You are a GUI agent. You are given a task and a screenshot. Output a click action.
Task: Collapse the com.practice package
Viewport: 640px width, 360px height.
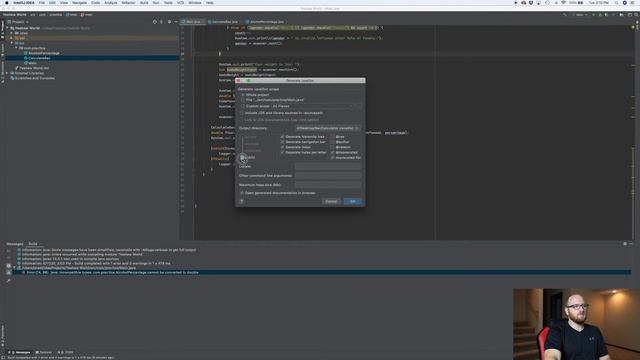pyautogui.click(x=17, y=48)
